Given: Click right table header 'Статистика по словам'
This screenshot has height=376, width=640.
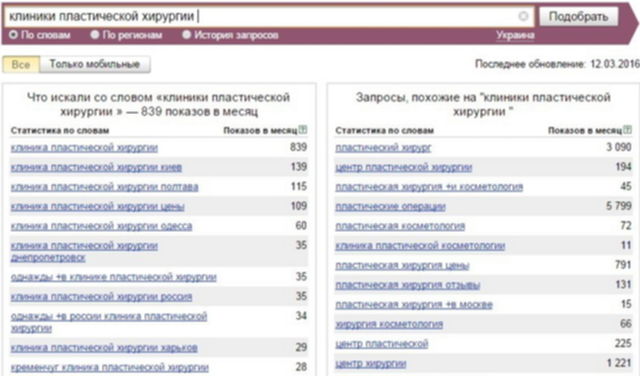Looking at the screenshot, I should coord(384,131).
